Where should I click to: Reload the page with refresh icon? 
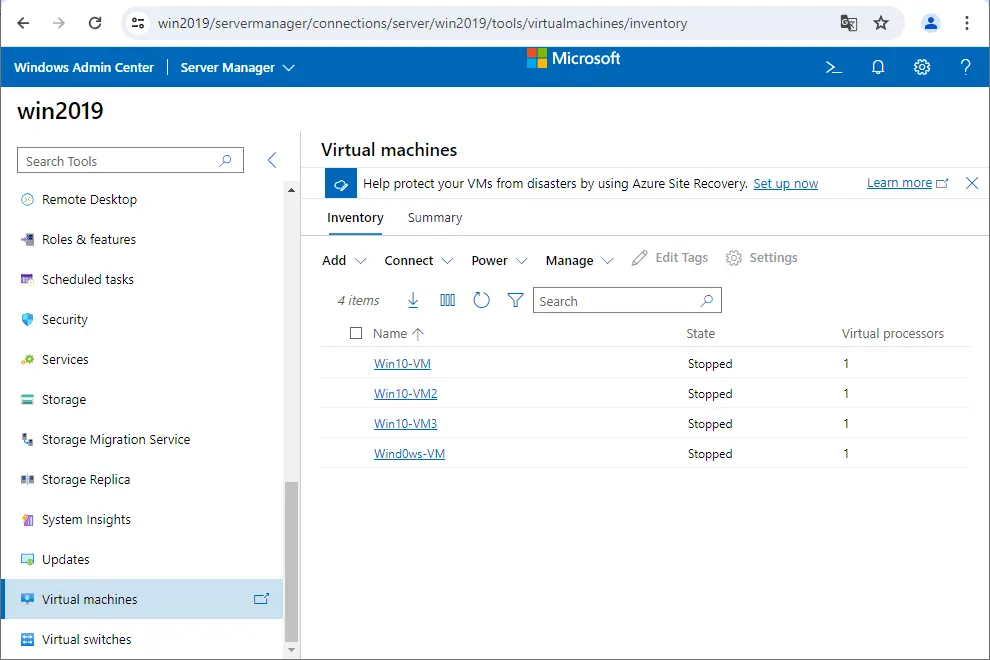[x=95, y=23]
